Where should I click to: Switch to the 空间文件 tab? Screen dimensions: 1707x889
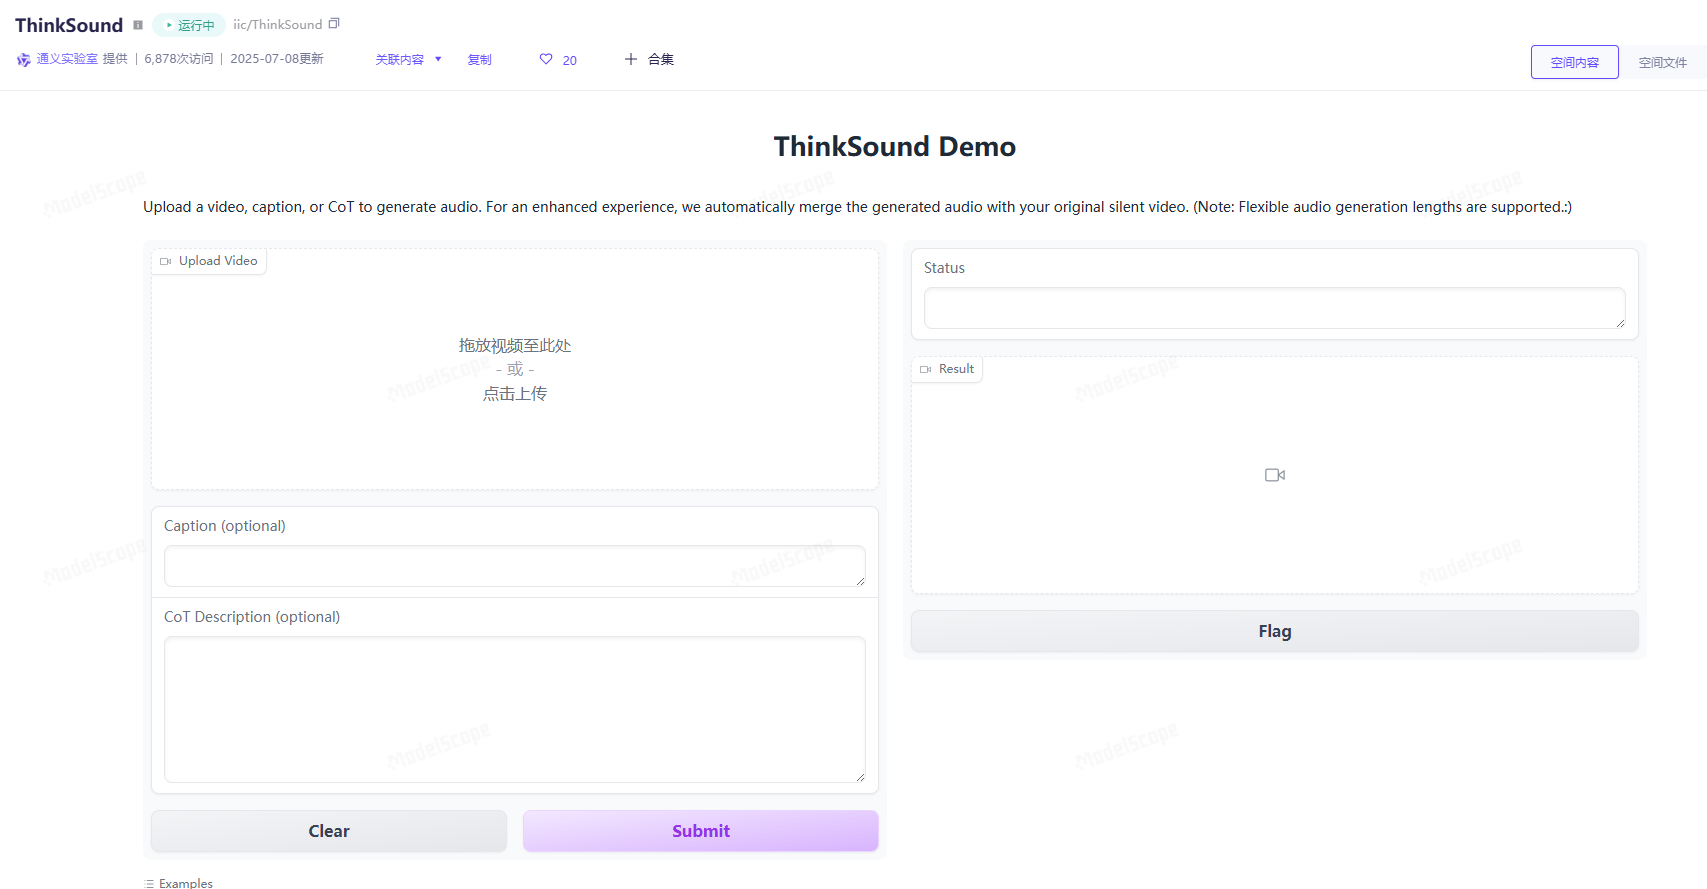[1662, 62]
